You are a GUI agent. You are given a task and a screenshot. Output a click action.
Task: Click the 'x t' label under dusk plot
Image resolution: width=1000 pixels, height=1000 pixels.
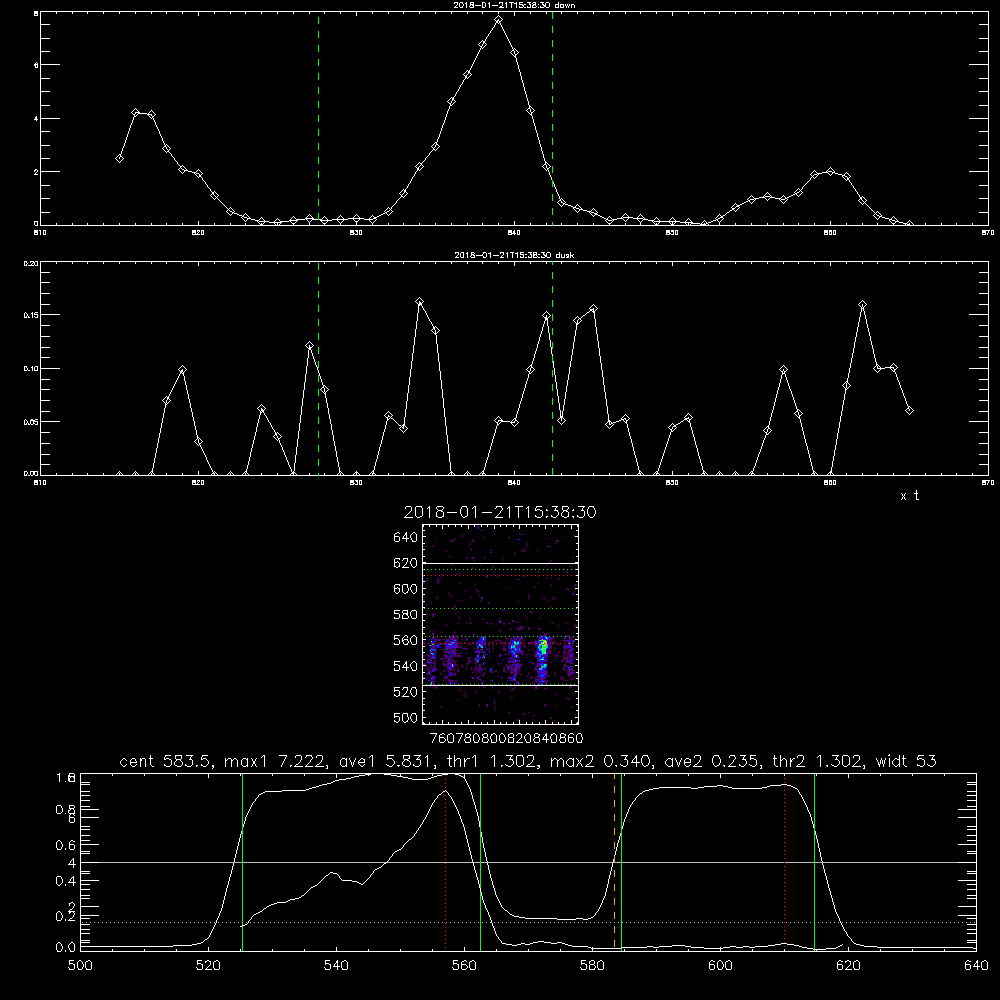click(909, 496)
